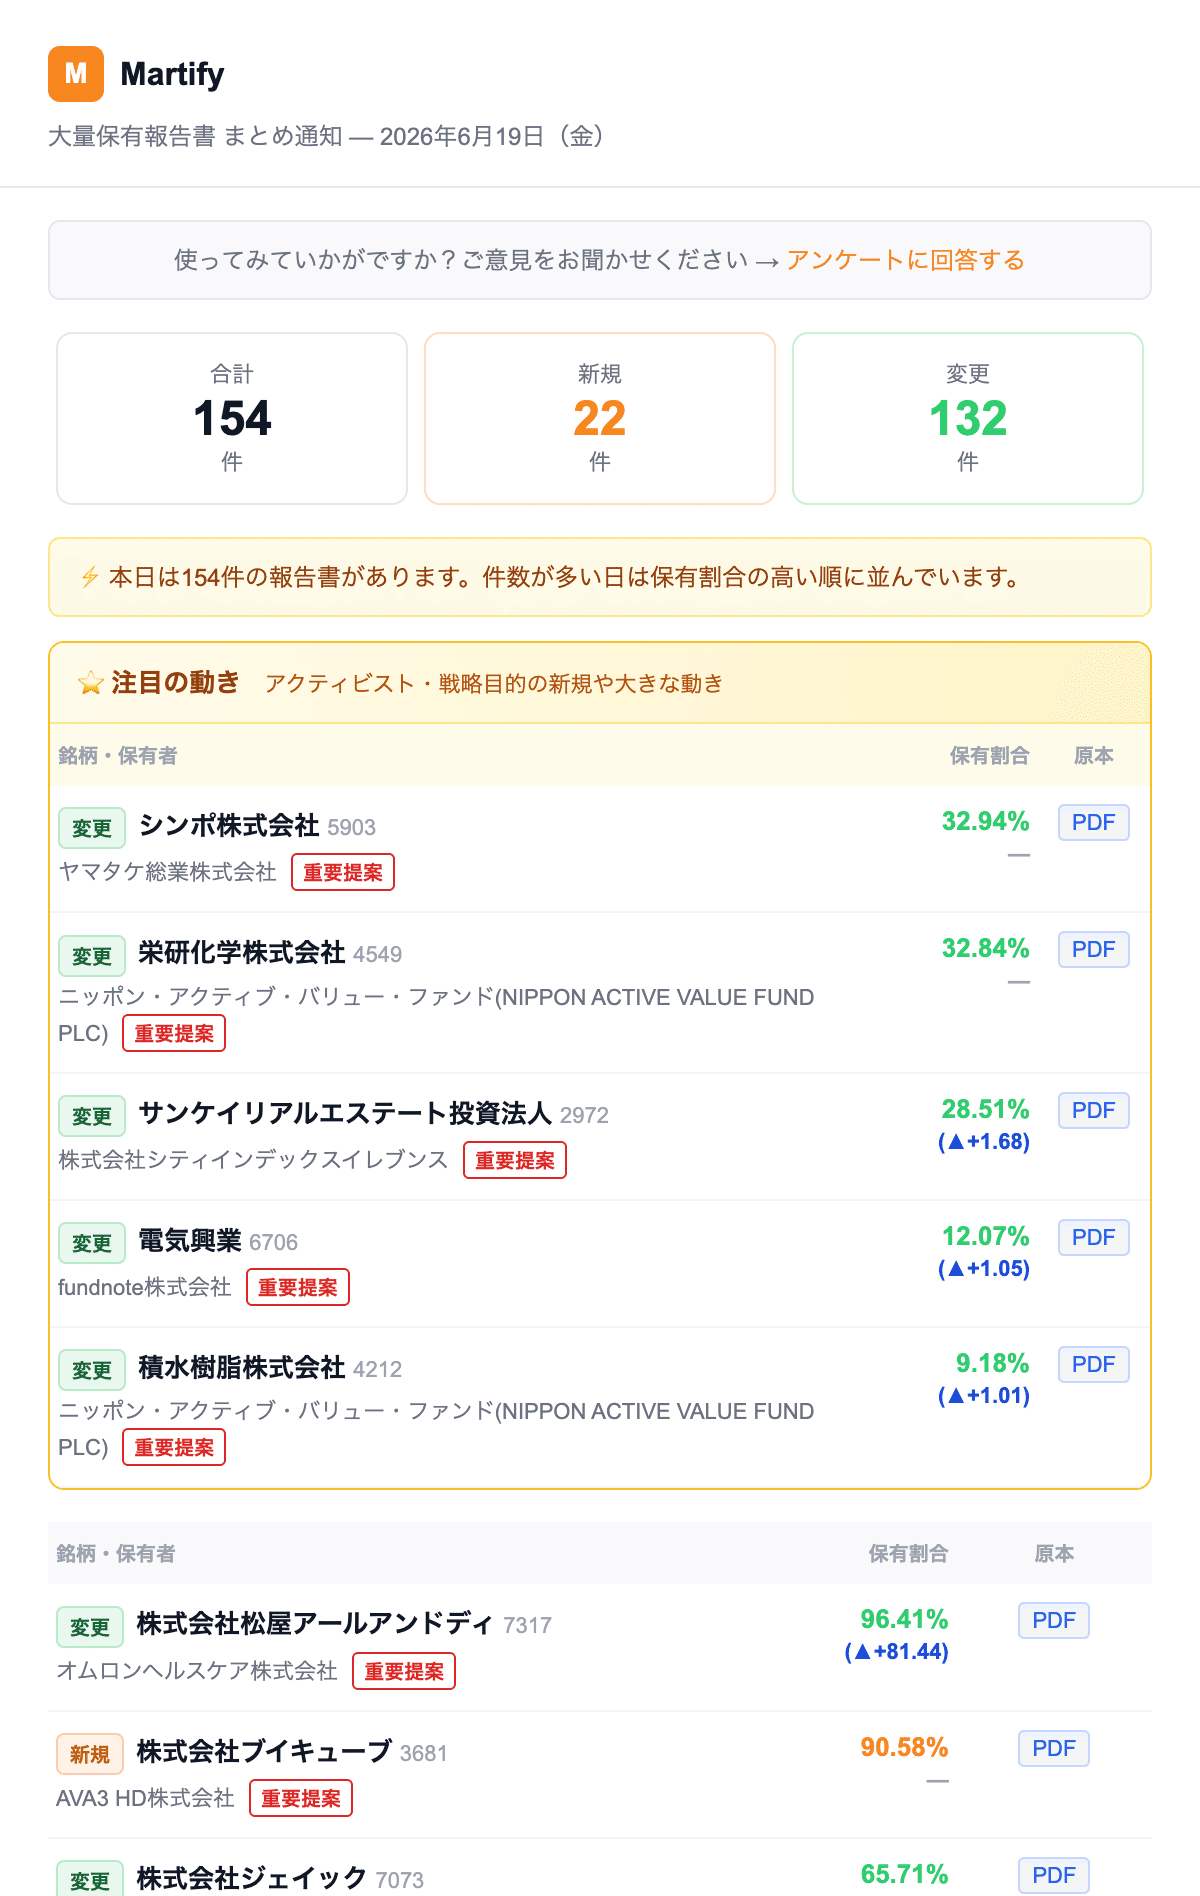Screen dimensions: 1200x1896
Task: Click holder ヤマタケ総業株式会社
Action: click(167, 872)
